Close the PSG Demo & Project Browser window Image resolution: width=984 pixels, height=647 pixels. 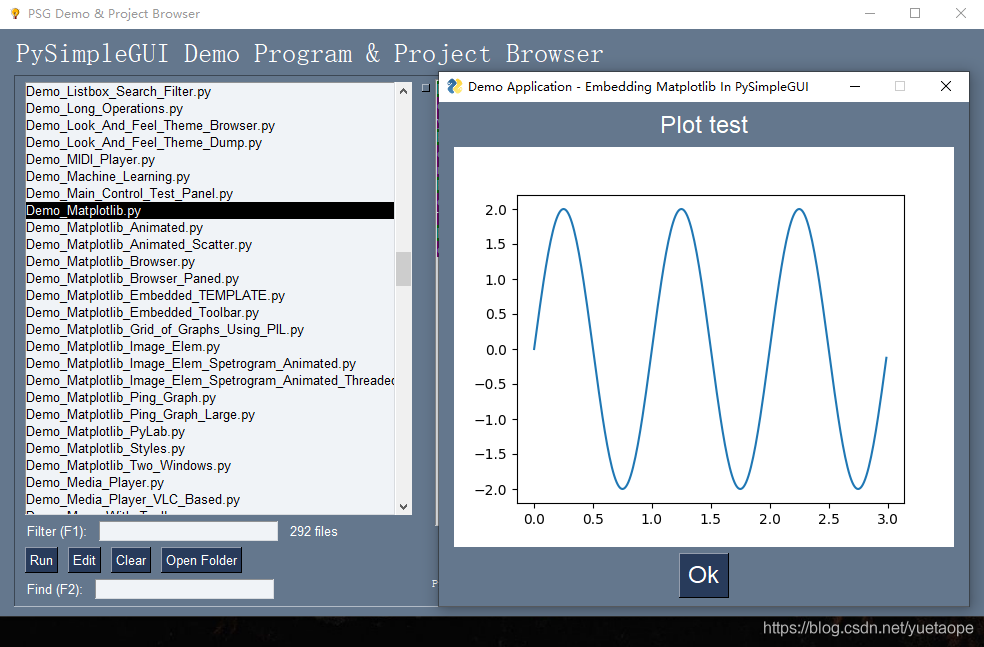coord(961,13)
